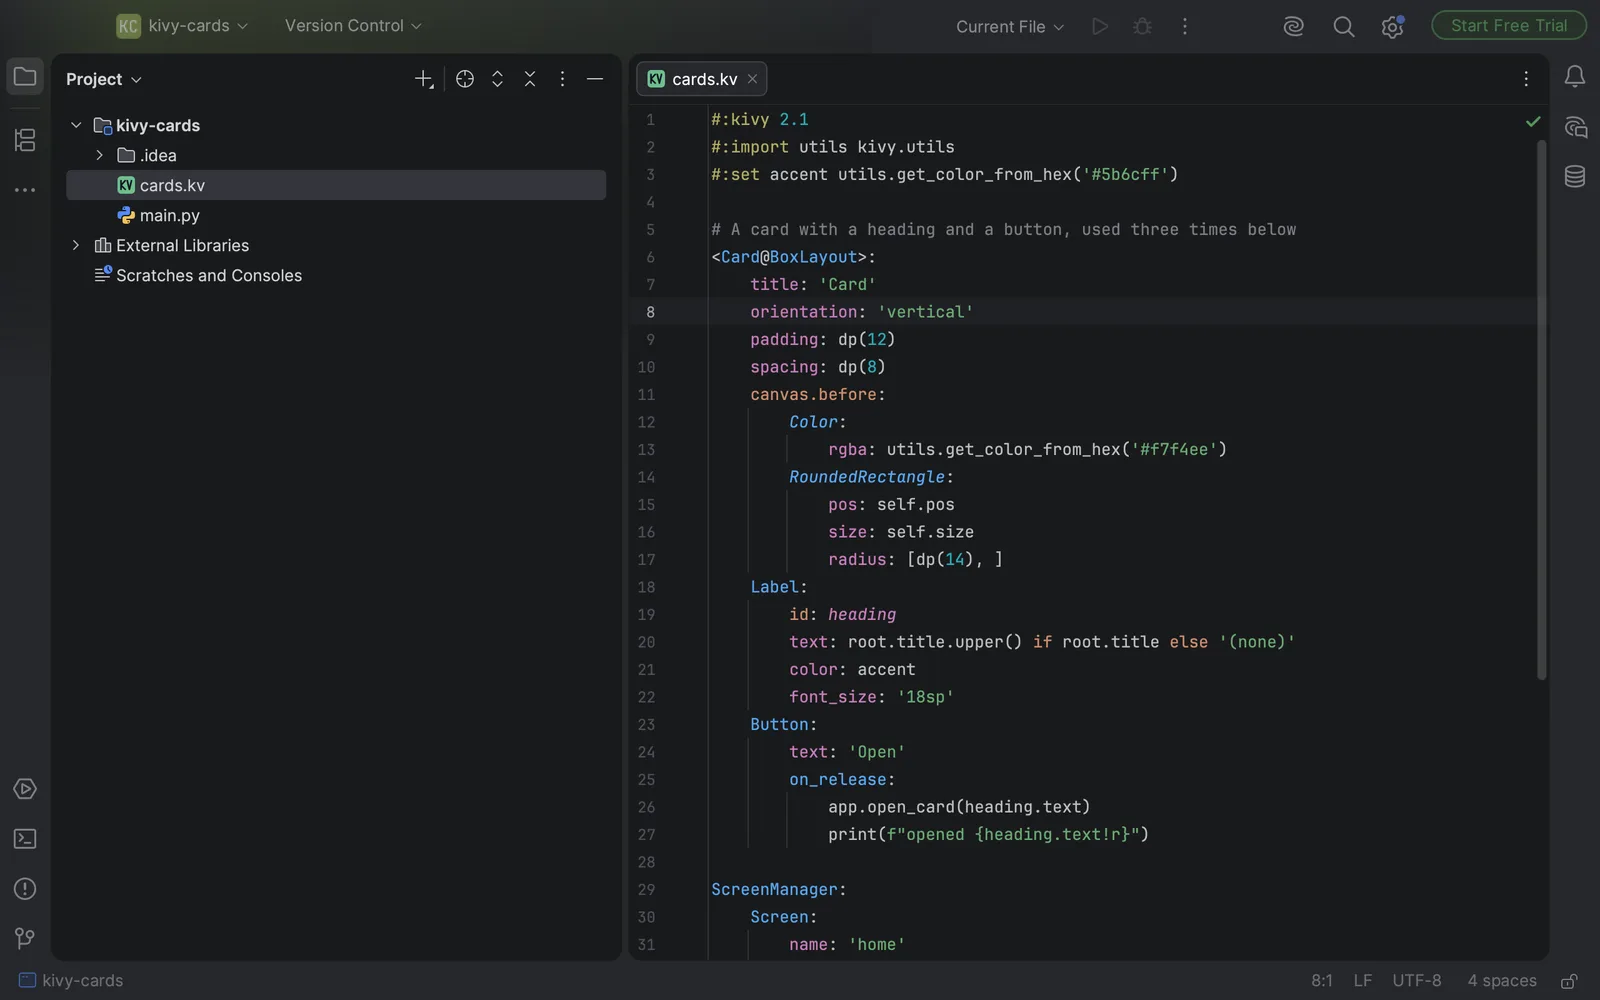Open more run actions menu
Screen dimensions: 1600x1000
1185,27
